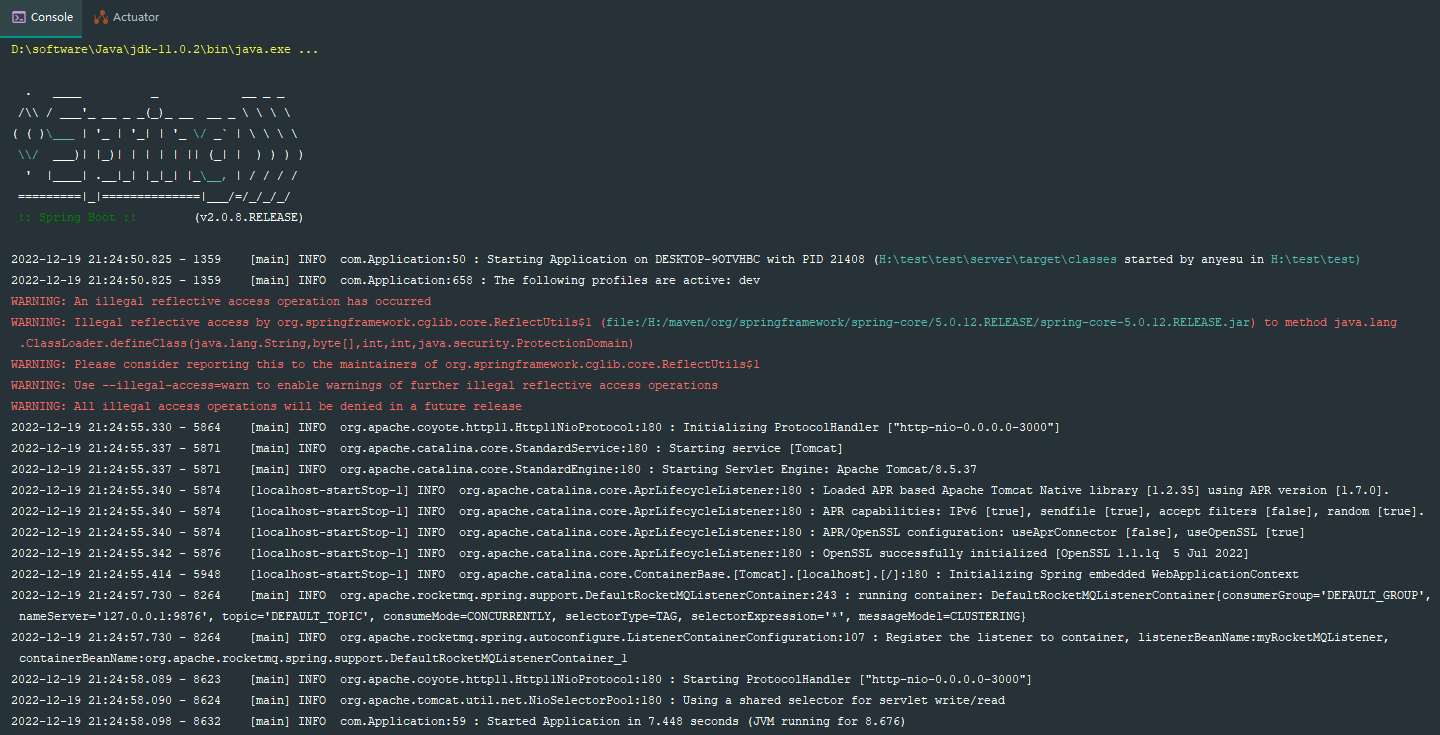Click the '.ClassLoader.defineClass(java.lang.String,byte[]...' continuation line
This screenshot has width=1440, height=735.
point(326,343)
